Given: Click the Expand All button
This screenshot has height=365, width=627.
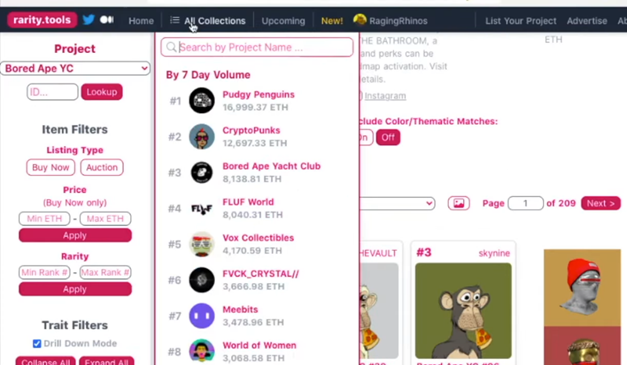Looking at the screenshot, I should (106, 361).
